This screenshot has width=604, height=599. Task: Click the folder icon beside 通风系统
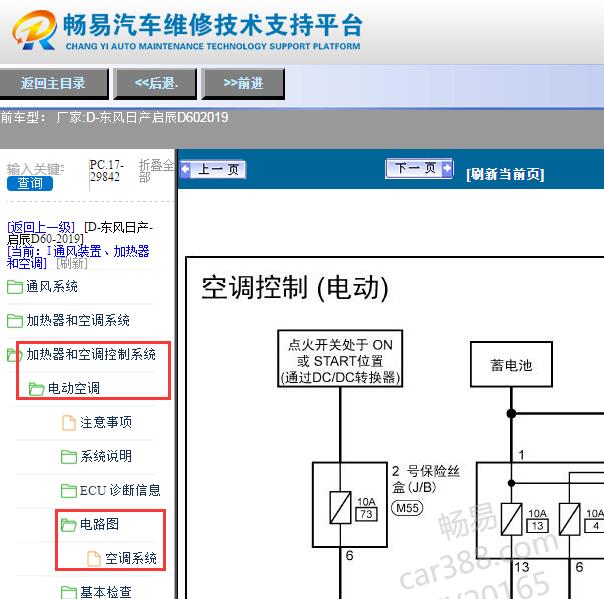[15, 287]
